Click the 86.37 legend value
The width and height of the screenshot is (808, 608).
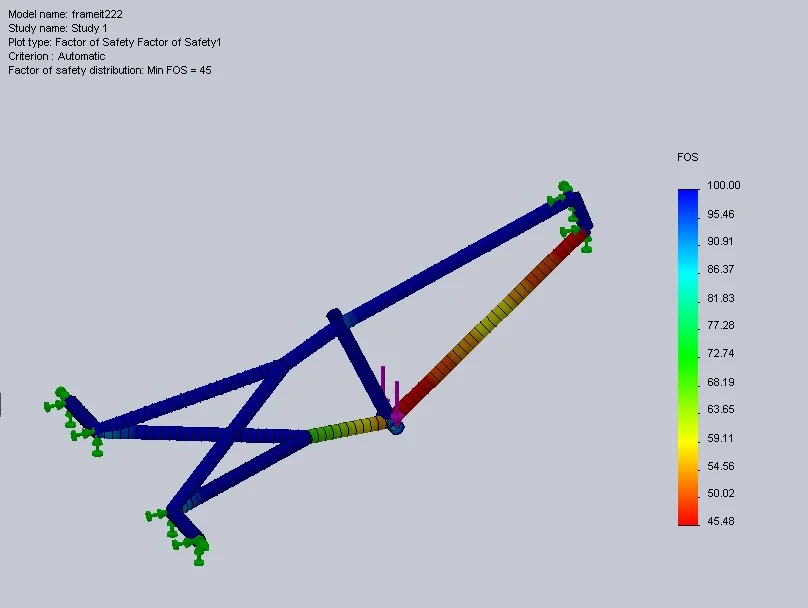720,269
